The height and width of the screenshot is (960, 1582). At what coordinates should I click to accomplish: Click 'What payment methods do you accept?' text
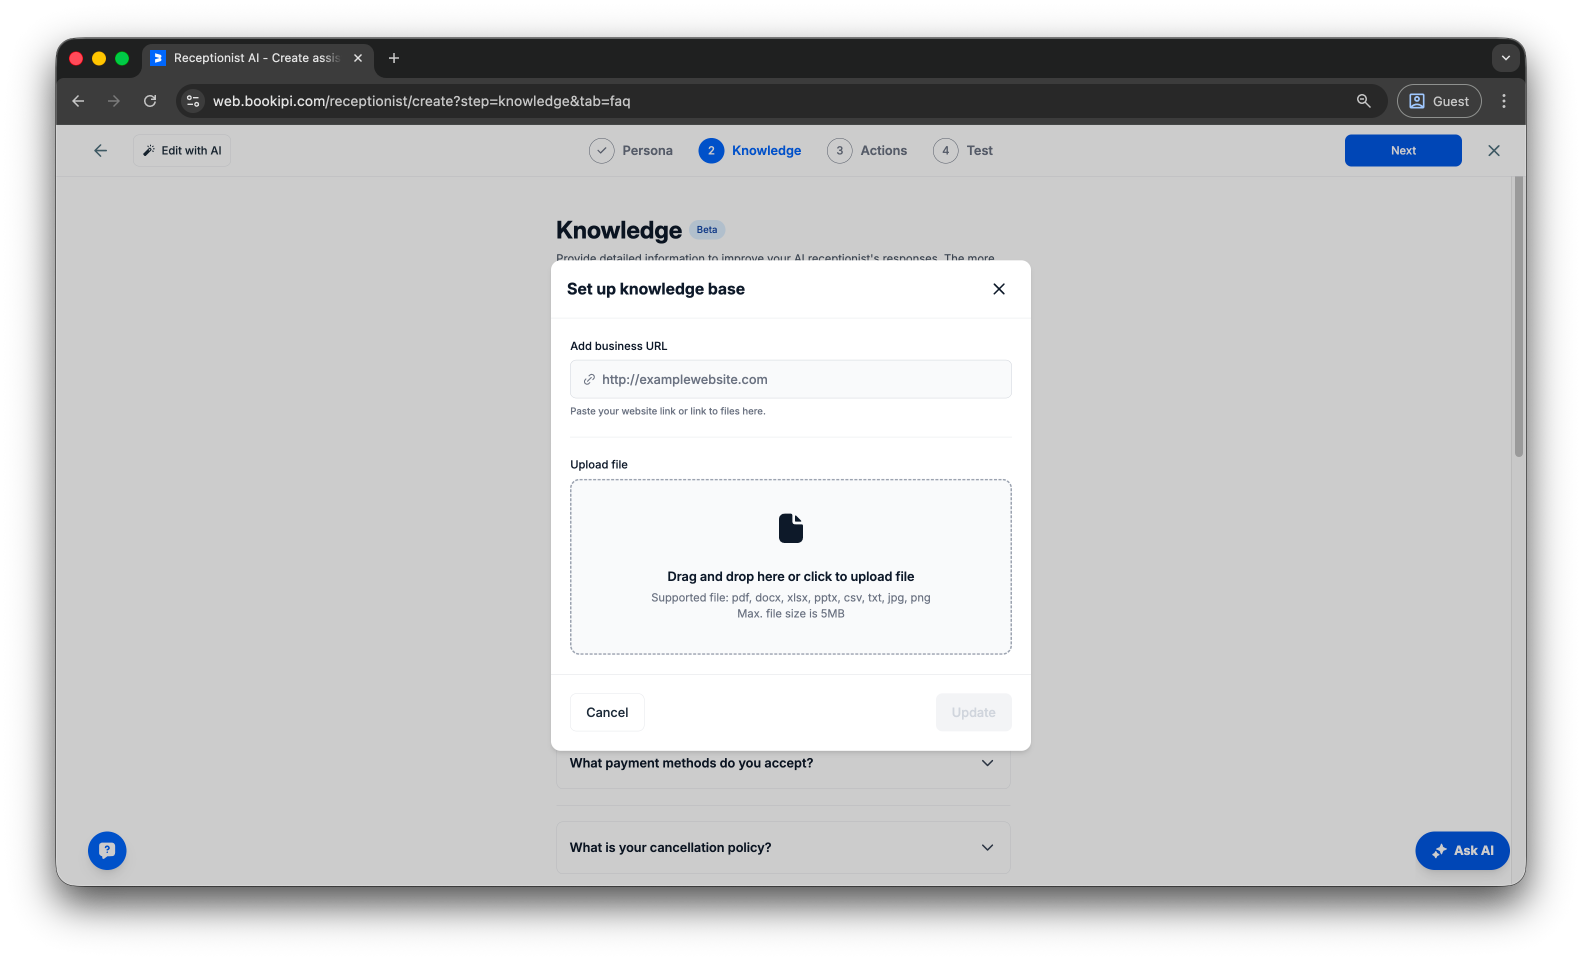coord(691,763)
